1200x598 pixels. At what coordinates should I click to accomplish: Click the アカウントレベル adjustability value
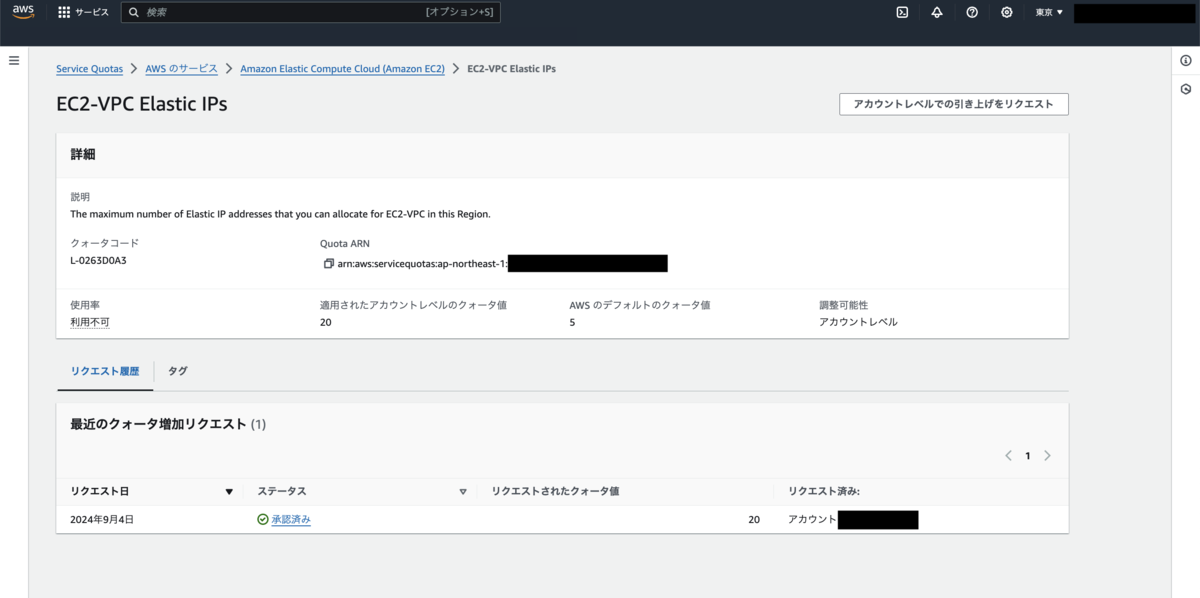pos(858,322)
